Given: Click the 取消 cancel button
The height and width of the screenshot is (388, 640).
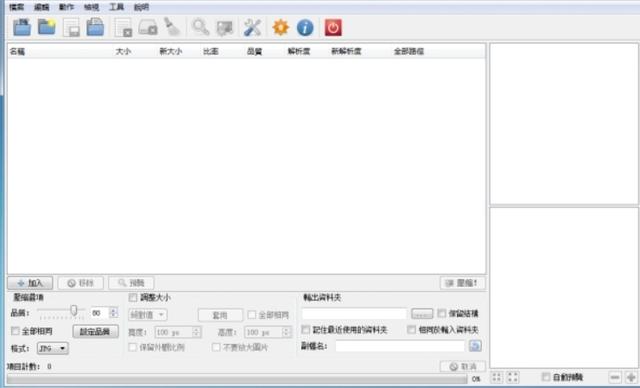Looking at the screenshot, I should click(x=463, y=366).
